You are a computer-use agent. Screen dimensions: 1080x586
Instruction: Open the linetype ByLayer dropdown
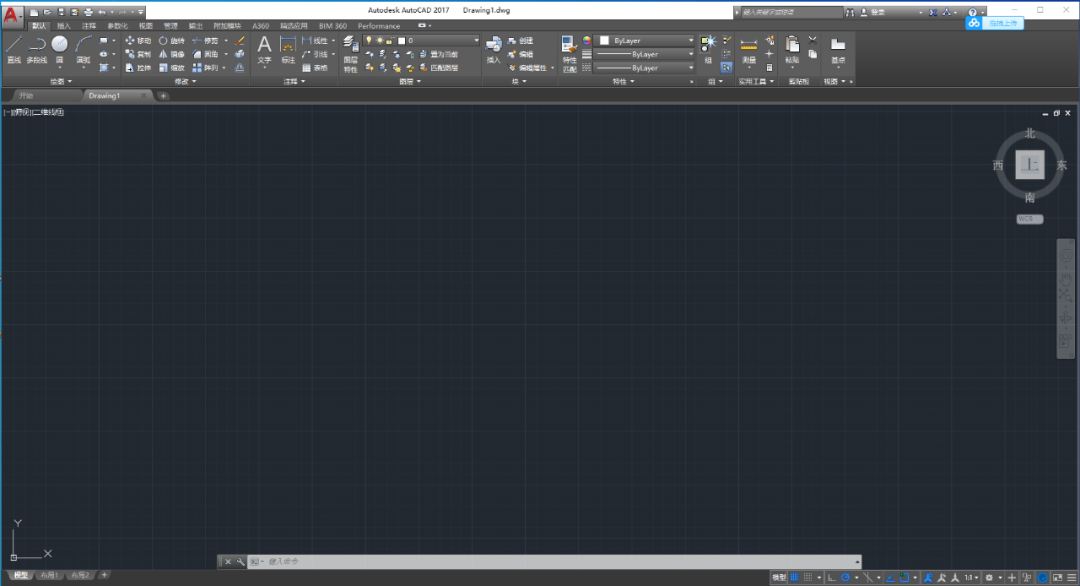645,68
